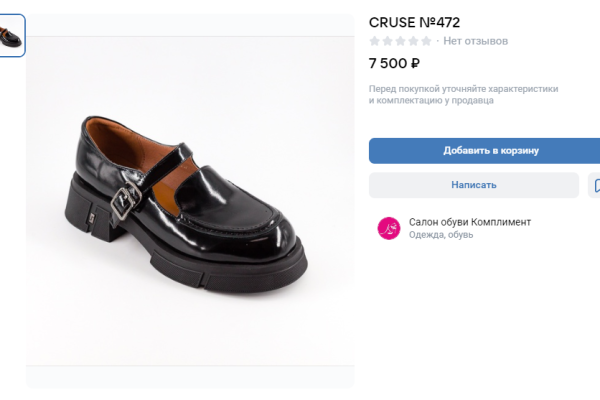Screen dimensions: 600x400
Task: Click the fifth rating star
Action: [427, 41]
